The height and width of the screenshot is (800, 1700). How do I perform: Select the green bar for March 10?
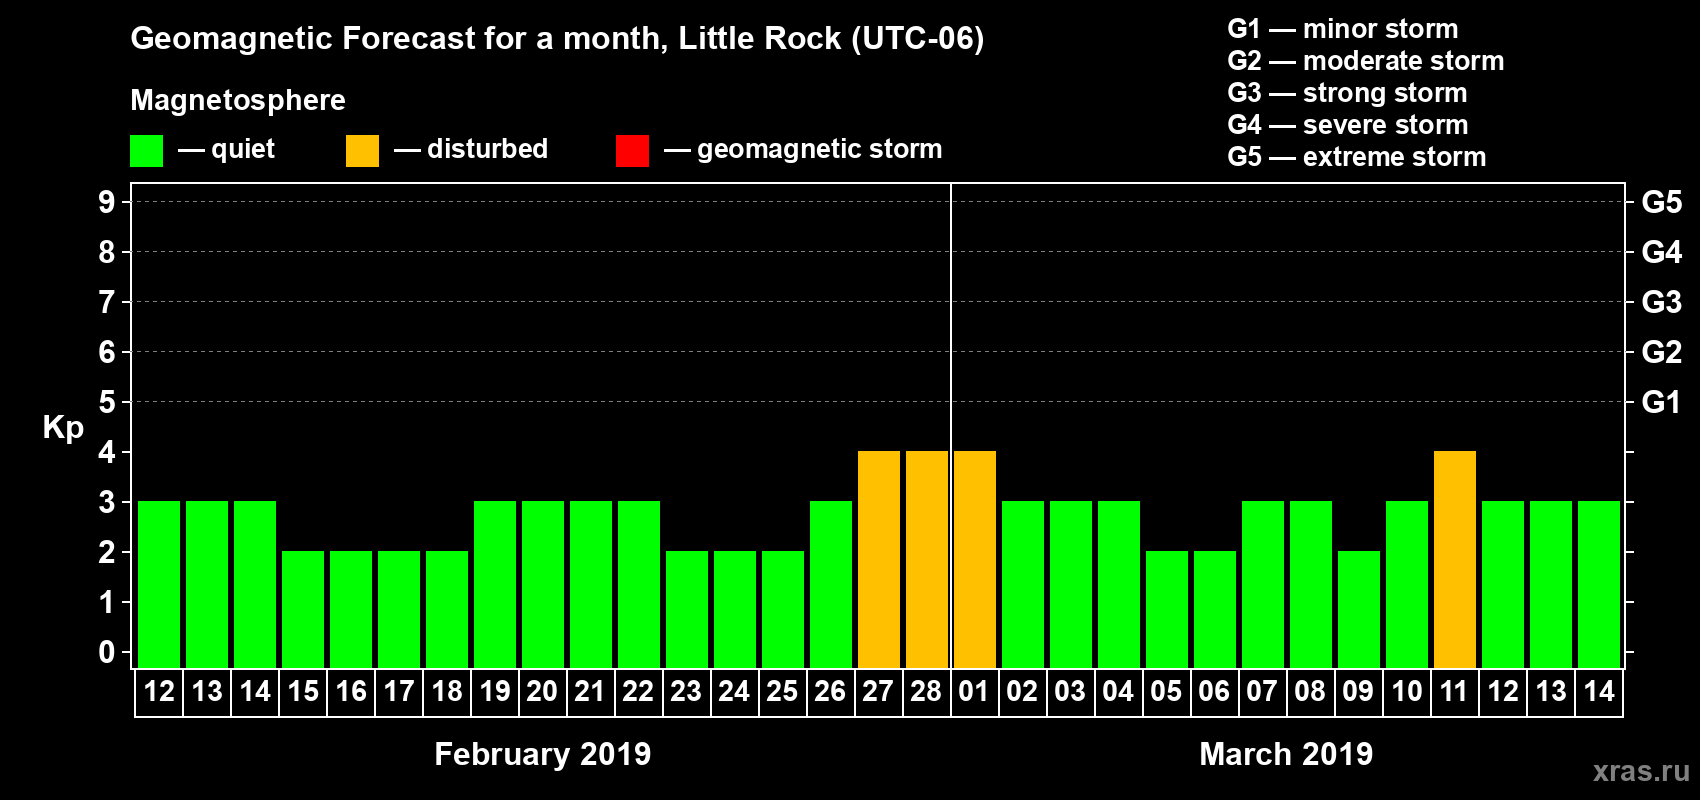coord(1407,585)
